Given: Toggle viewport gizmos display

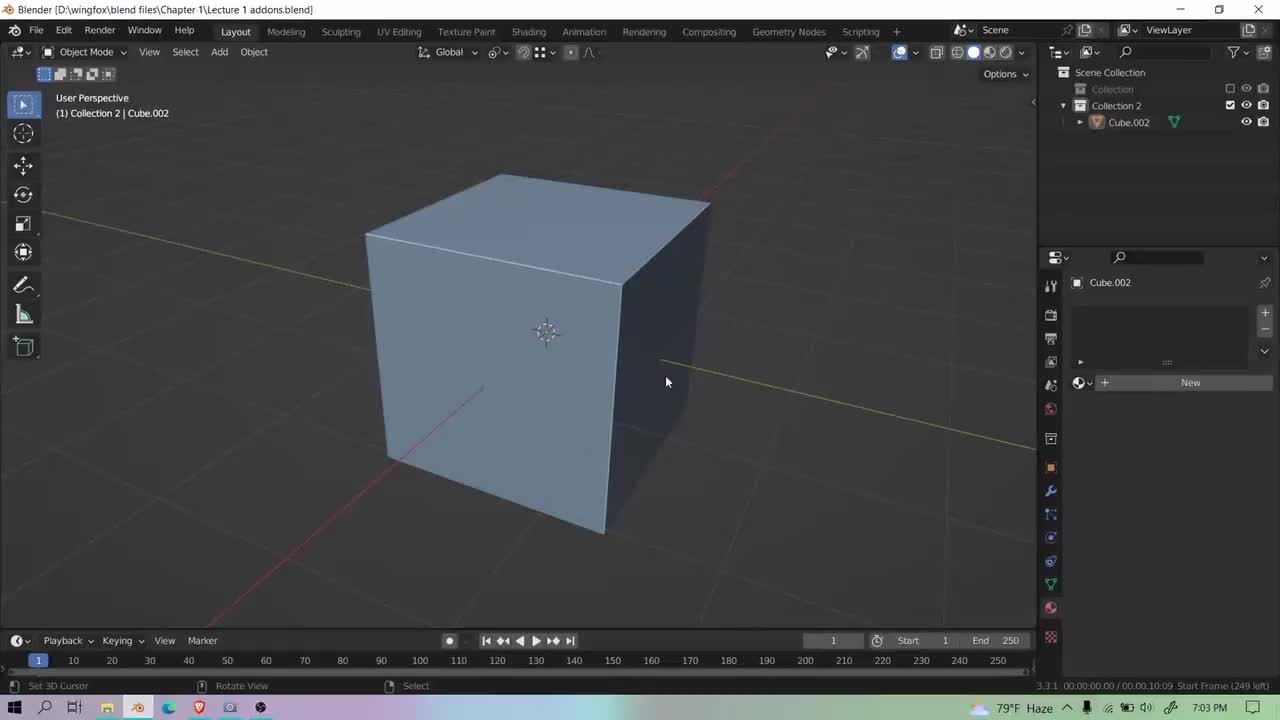Looking at the screenshot, I should click(x=862, y=52).
